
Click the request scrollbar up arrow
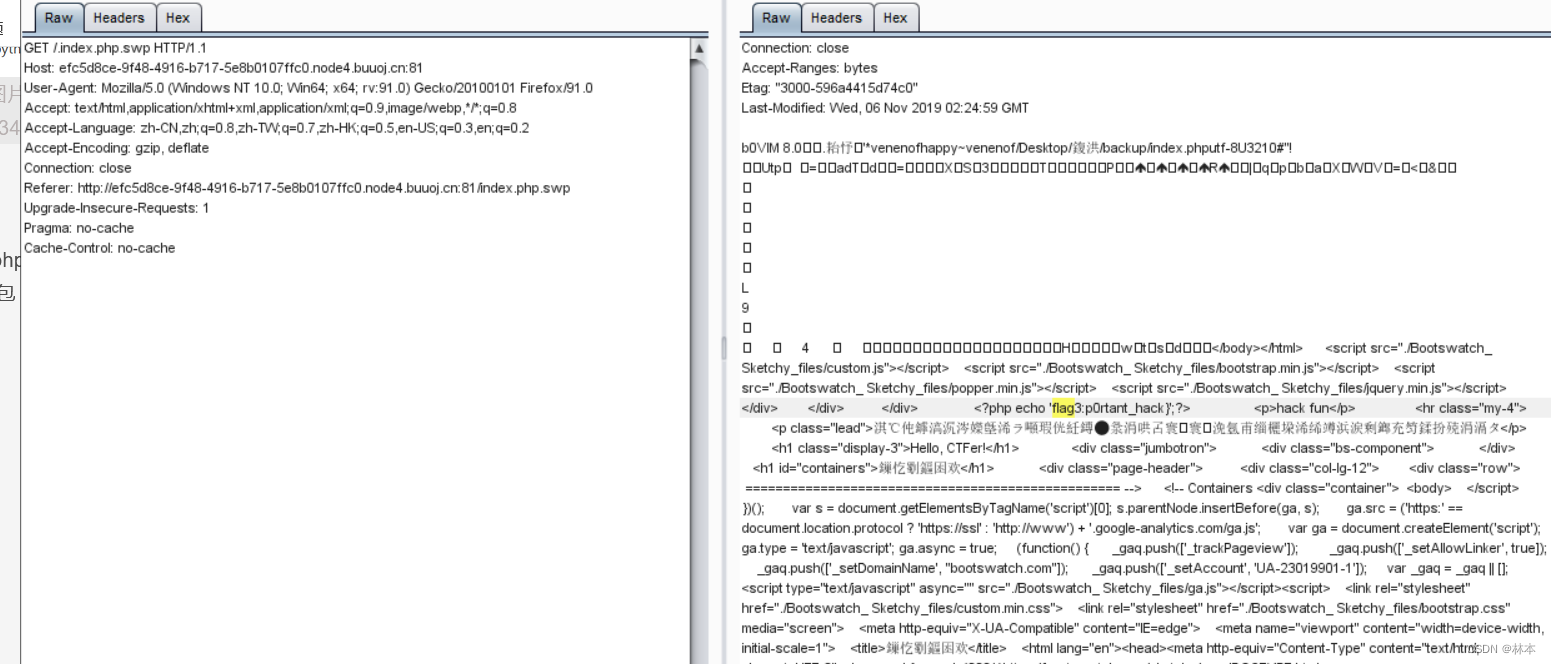pos(699,48)
